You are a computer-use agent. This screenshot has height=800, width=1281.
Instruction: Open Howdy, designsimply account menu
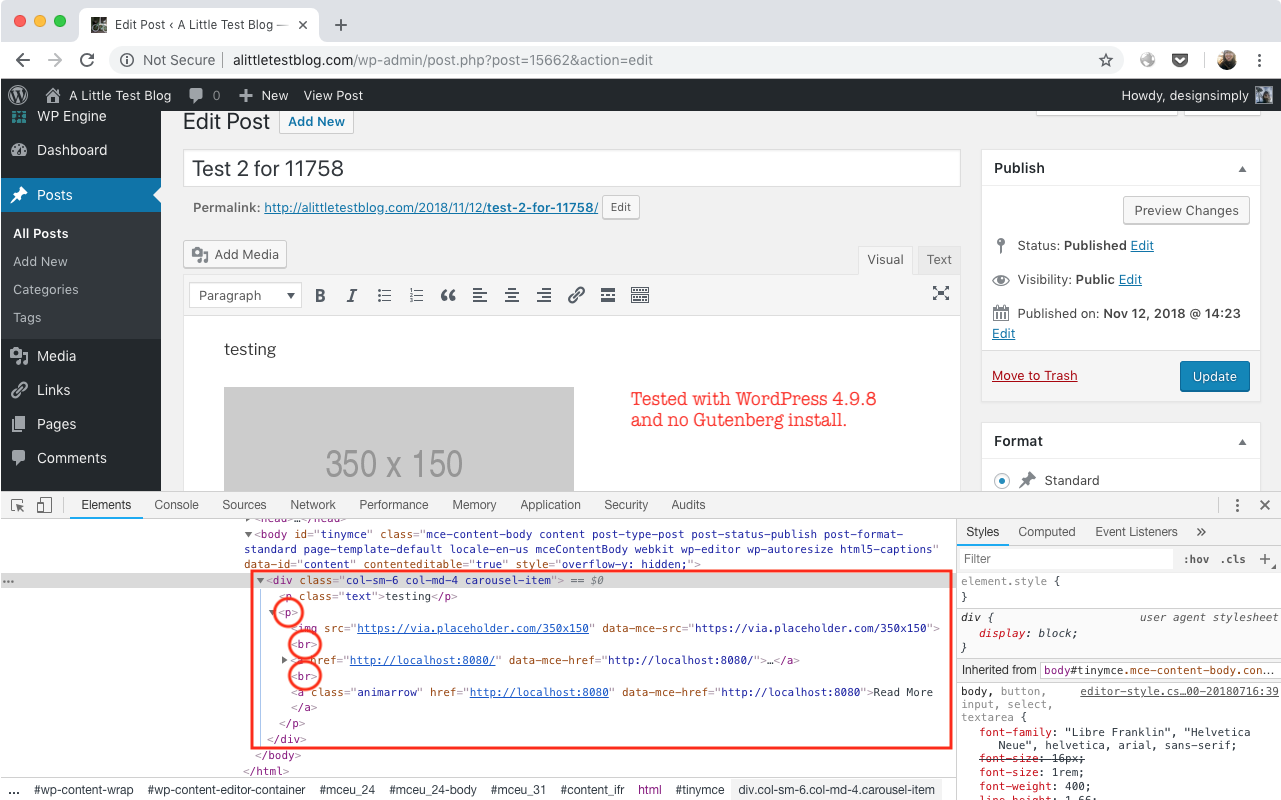[x=1197, y=95]
